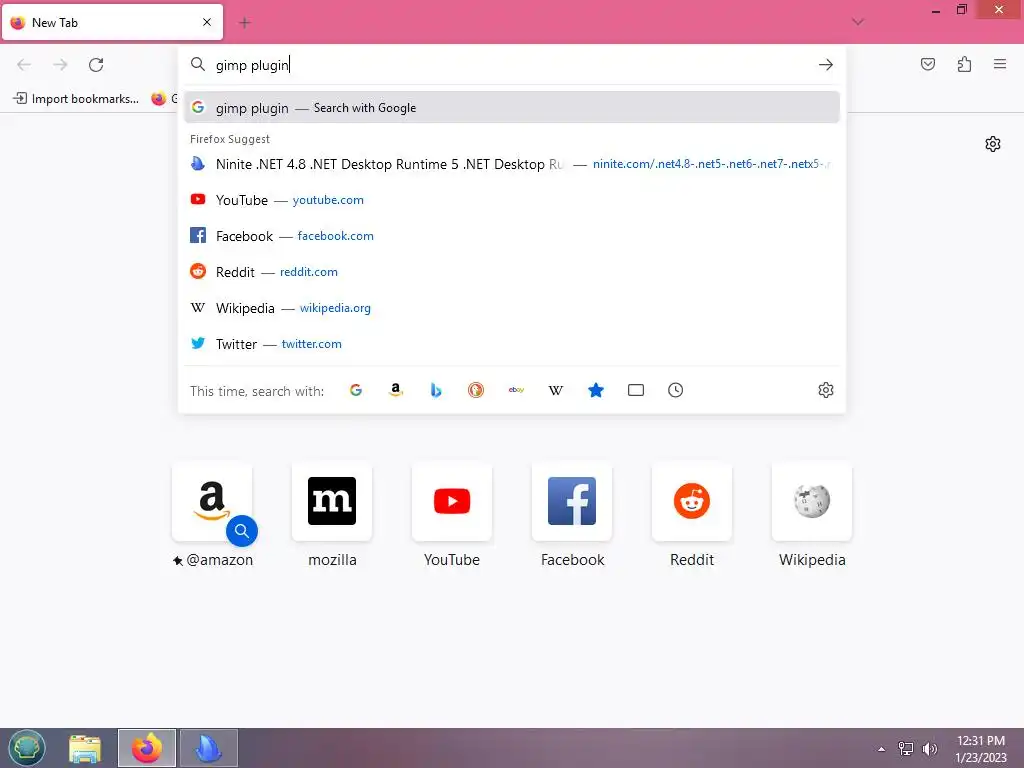This screenshot has width=1024, height=768.
Task: Show hidden system tray icons
Action: click(x=882, y=749)
